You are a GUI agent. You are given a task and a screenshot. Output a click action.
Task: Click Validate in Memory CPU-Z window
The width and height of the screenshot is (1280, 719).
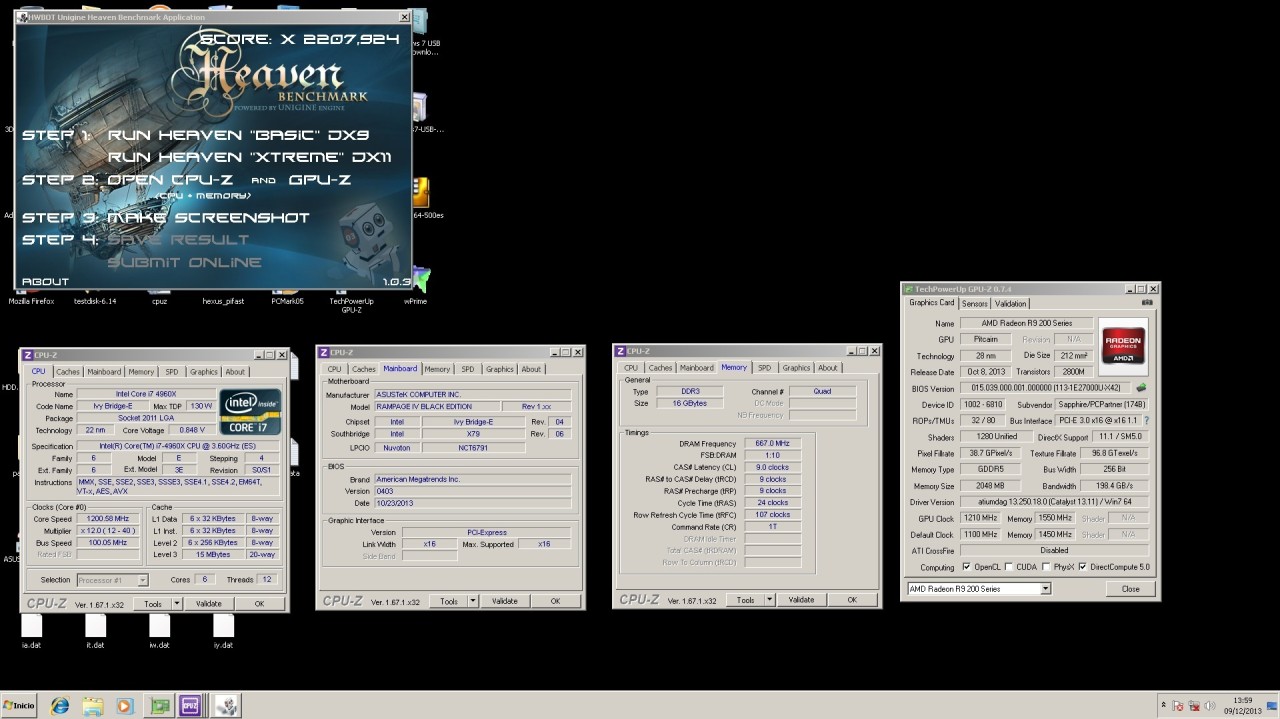click(x=801, y=600)
